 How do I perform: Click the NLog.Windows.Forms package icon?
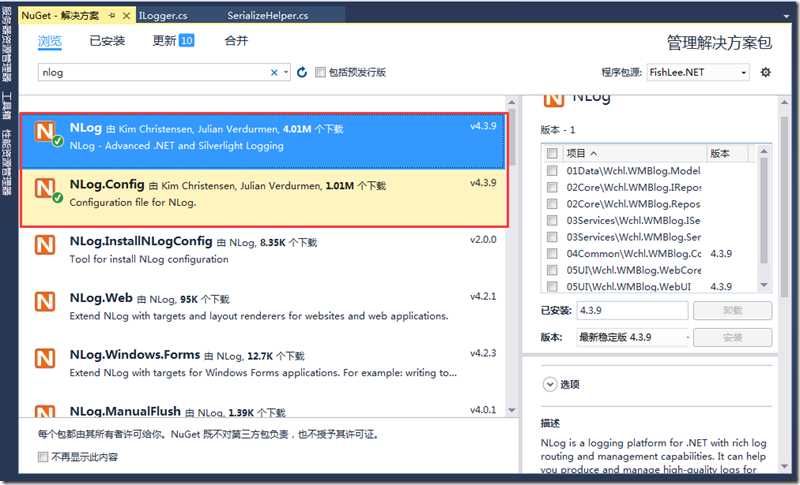click(45, 358)
